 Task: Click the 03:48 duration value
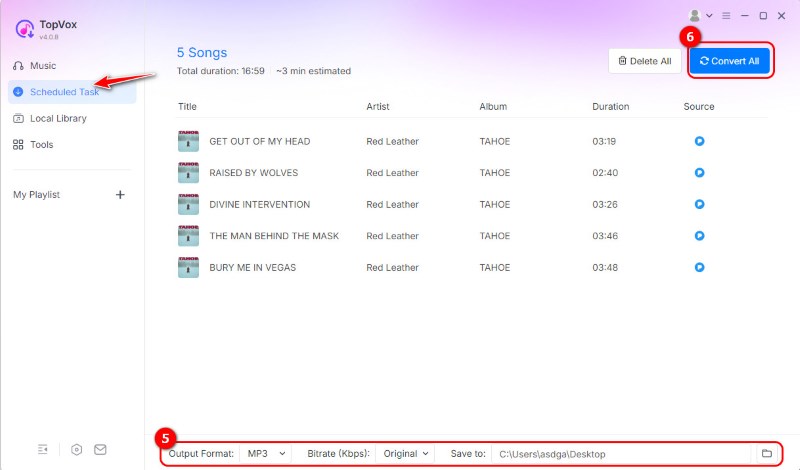(x=605, y=268)
